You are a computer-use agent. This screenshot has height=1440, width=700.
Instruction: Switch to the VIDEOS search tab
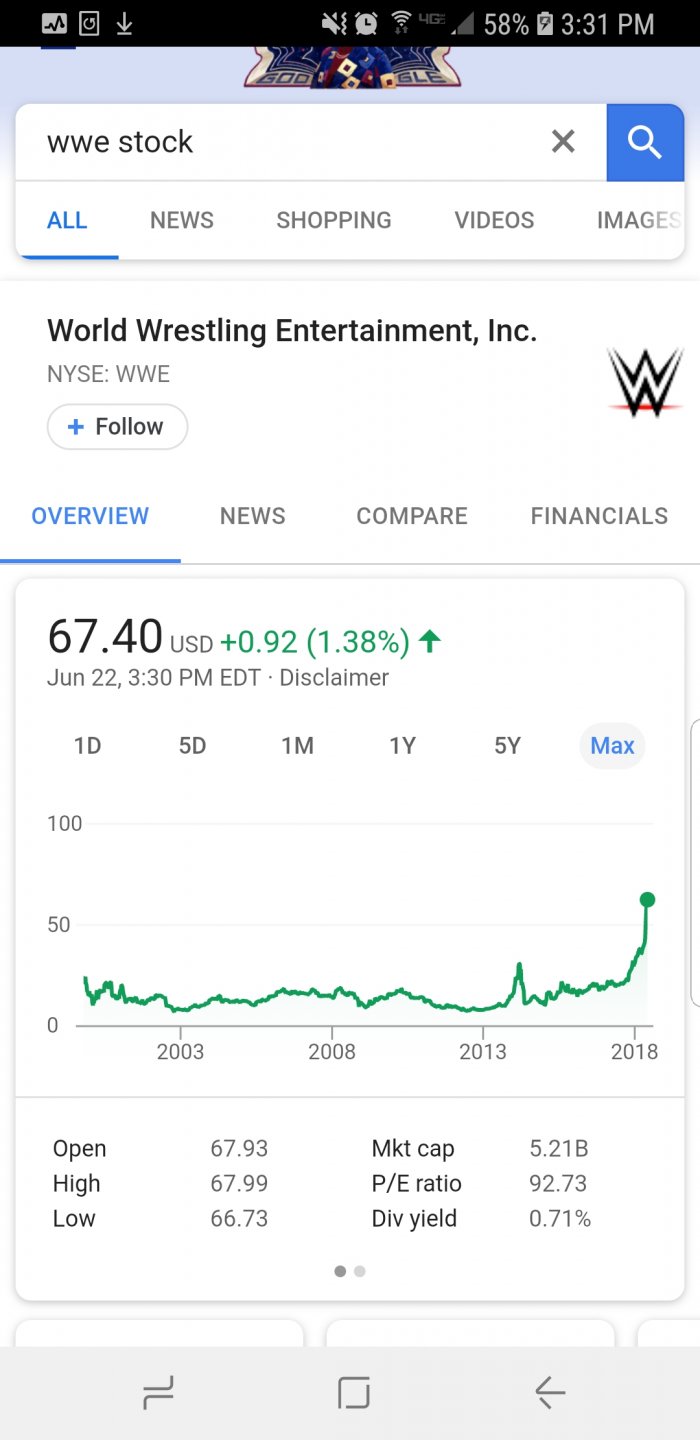494,220
